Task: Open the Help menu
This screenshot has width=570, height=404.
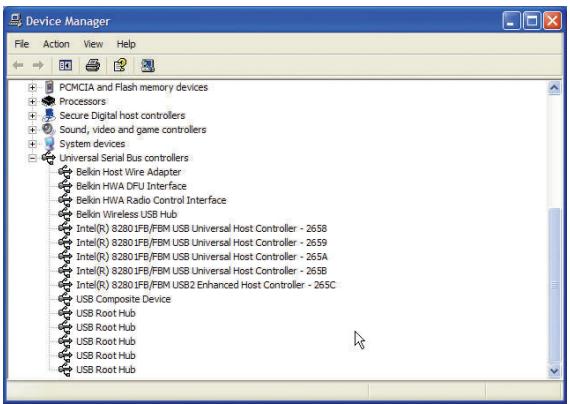Action: tap(126, 44)
